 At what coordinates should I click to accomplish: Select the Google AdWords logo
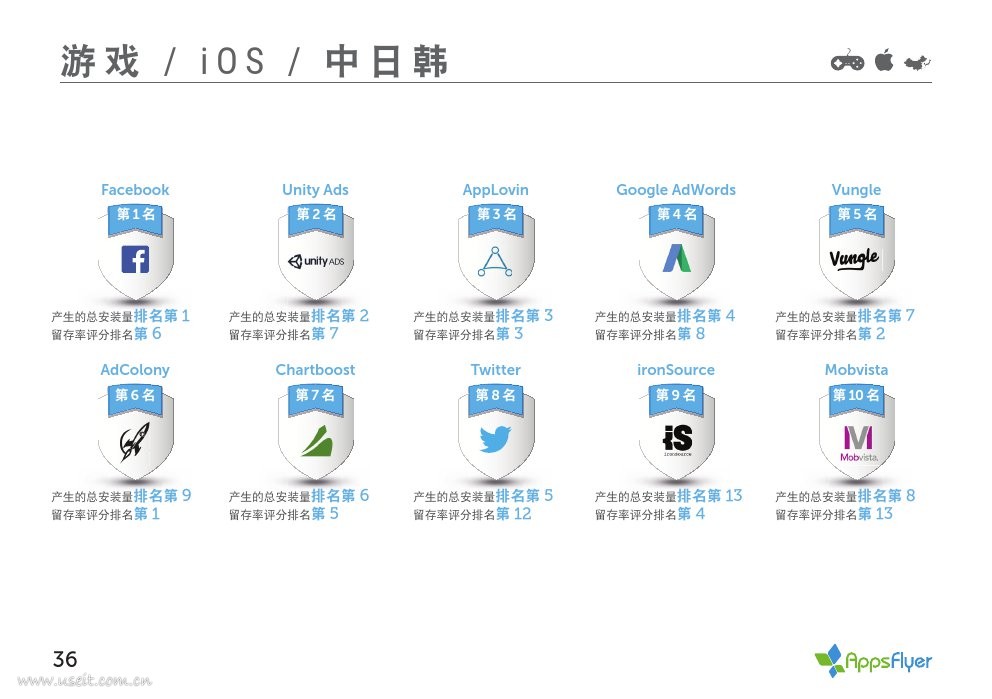[676, 258]
